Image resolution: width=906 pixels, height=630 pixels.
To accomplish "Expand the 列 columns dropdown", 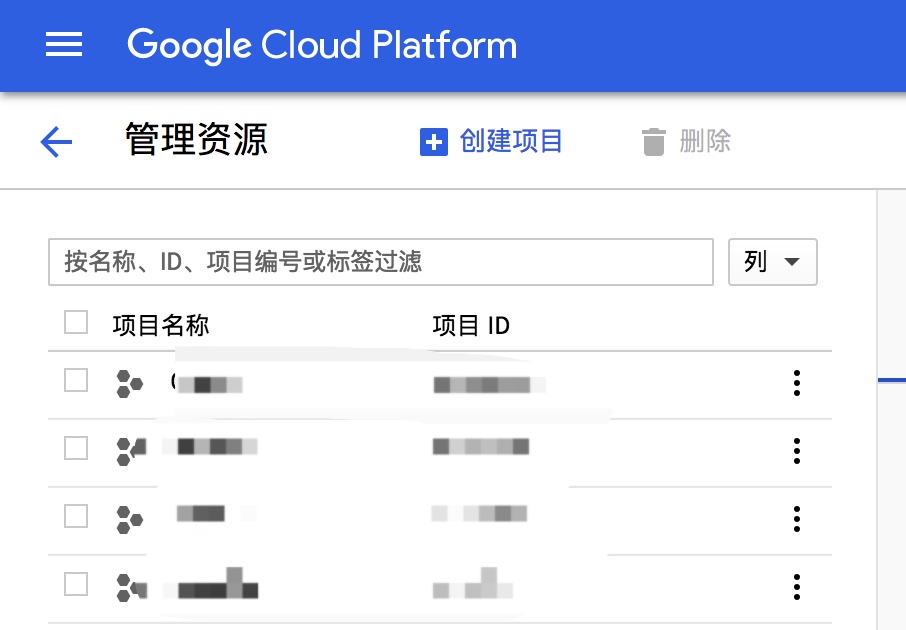I will click(773, 262).
